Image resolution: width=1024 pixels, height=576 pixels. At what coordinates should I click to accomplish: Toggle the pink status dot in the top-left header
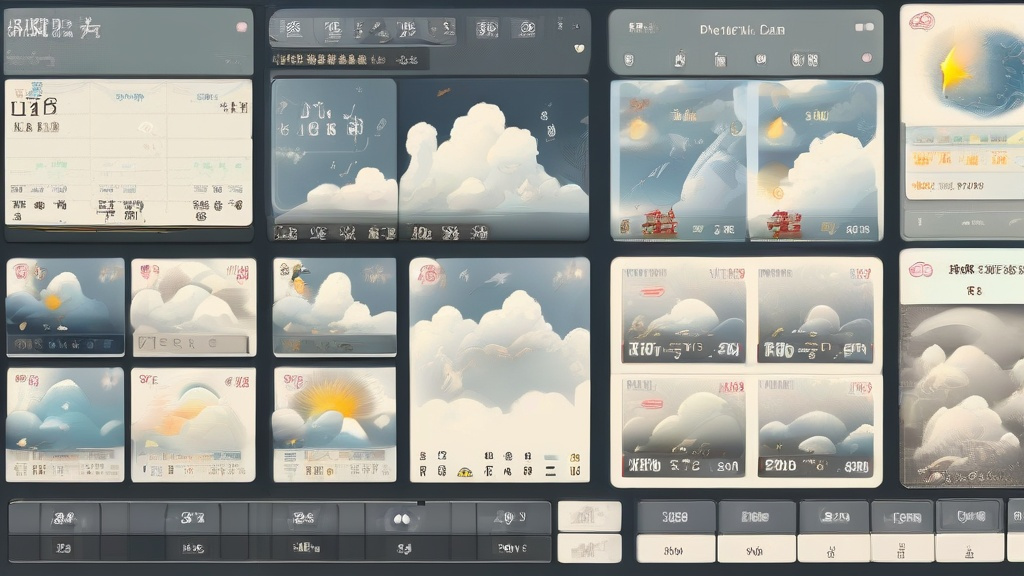(241, 26)
